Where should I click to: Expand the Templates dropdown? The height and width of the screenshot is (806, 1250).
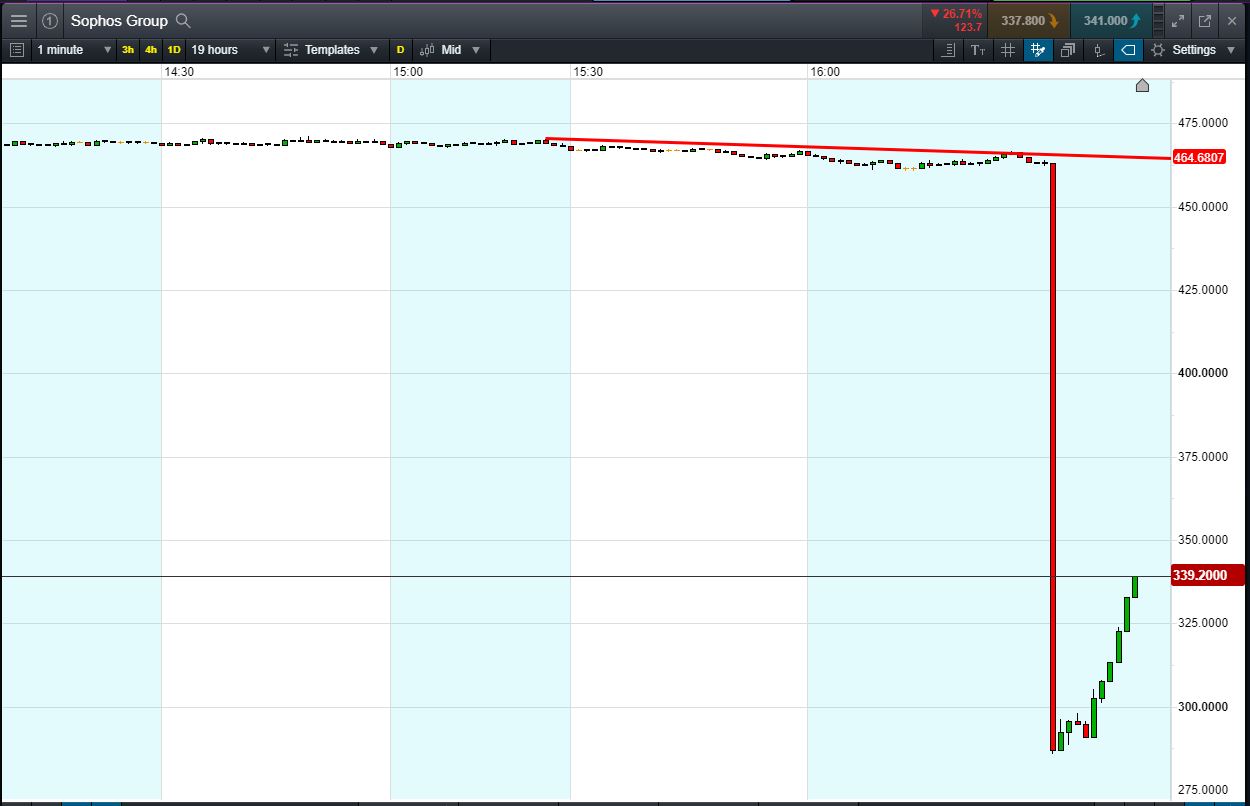331,50
